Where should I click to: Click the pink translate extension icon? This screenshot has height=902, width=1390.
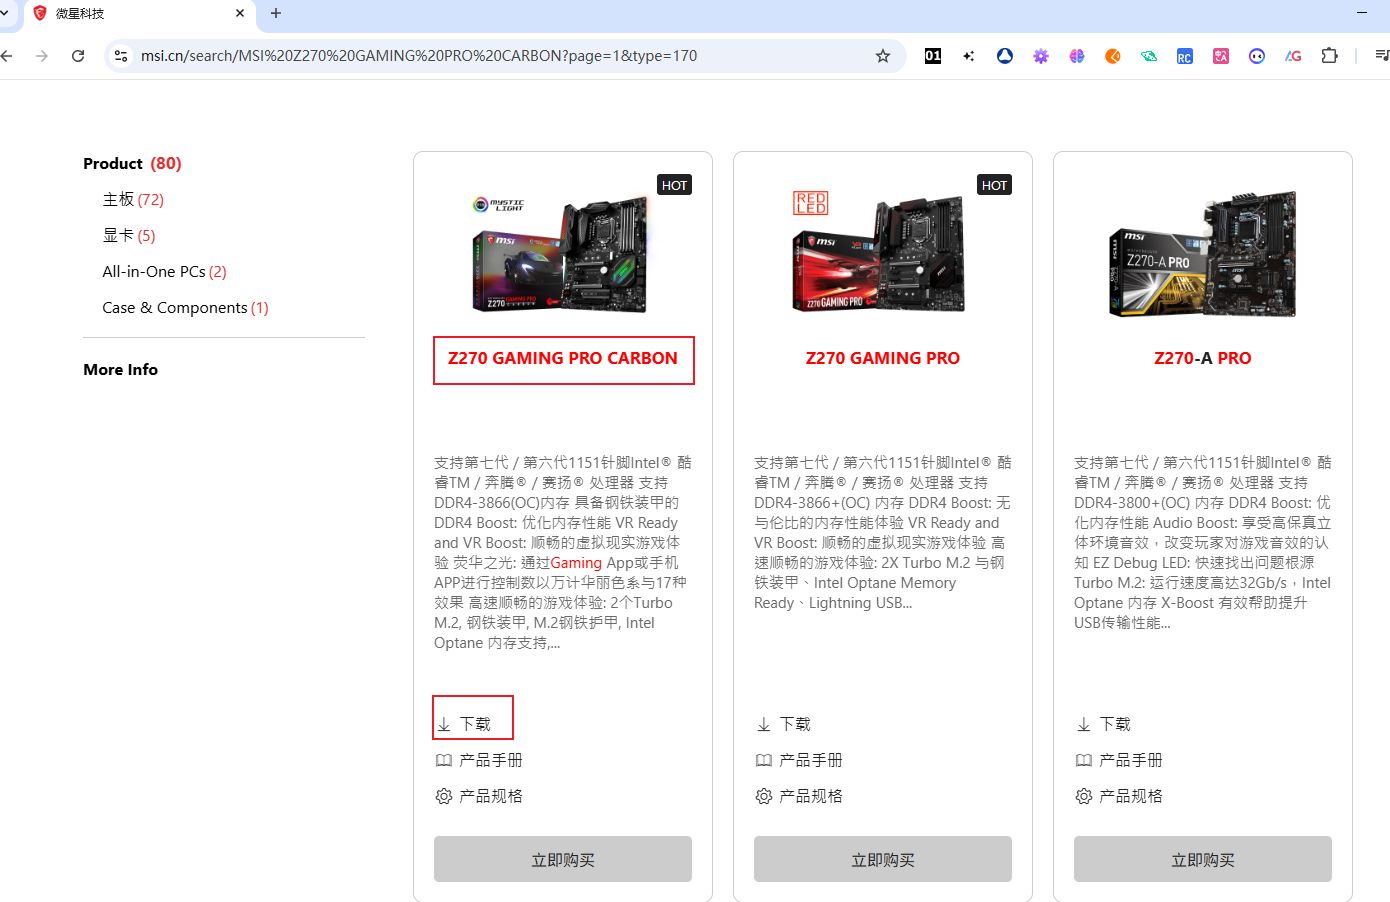click(1221, 56)
